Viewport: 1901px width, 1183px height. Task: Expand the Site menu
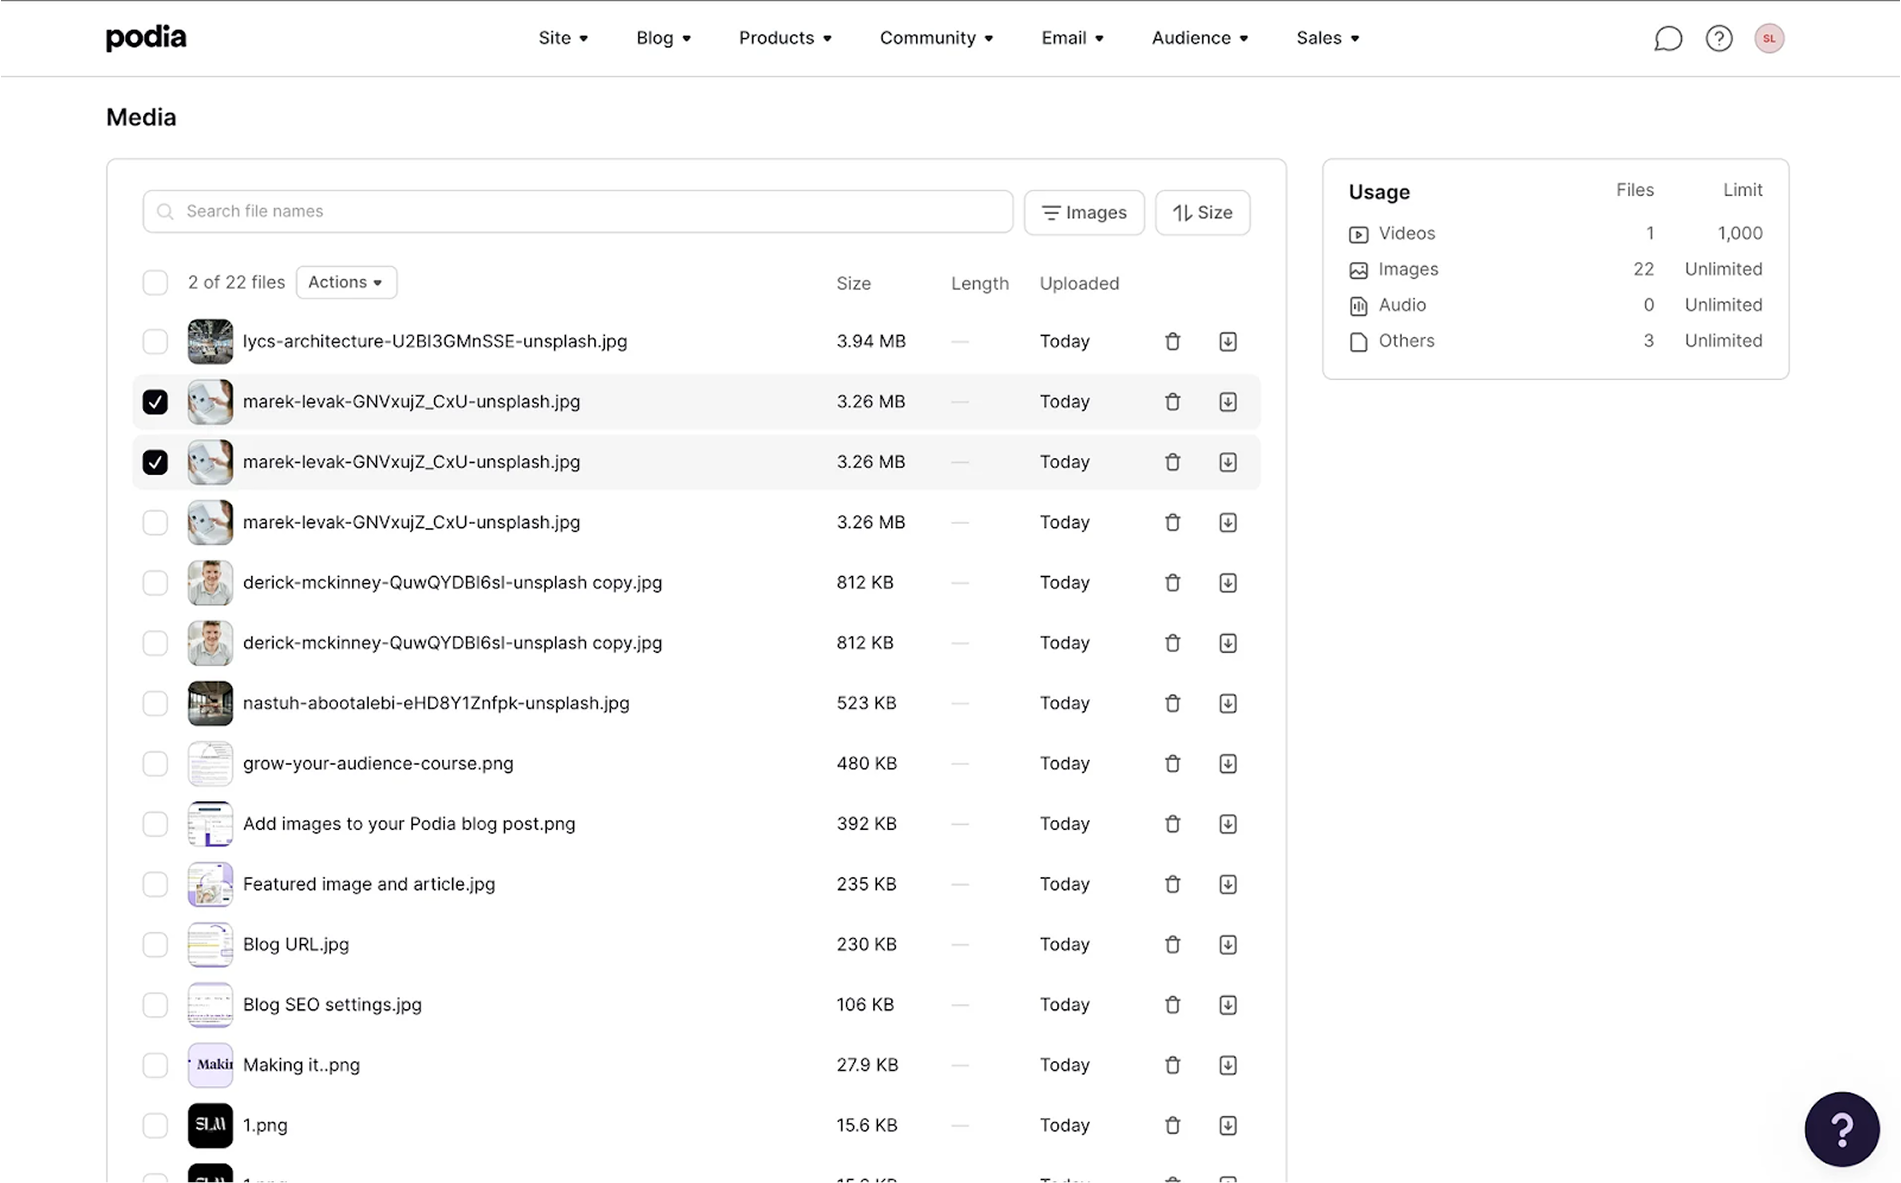[x=563, y=38]
